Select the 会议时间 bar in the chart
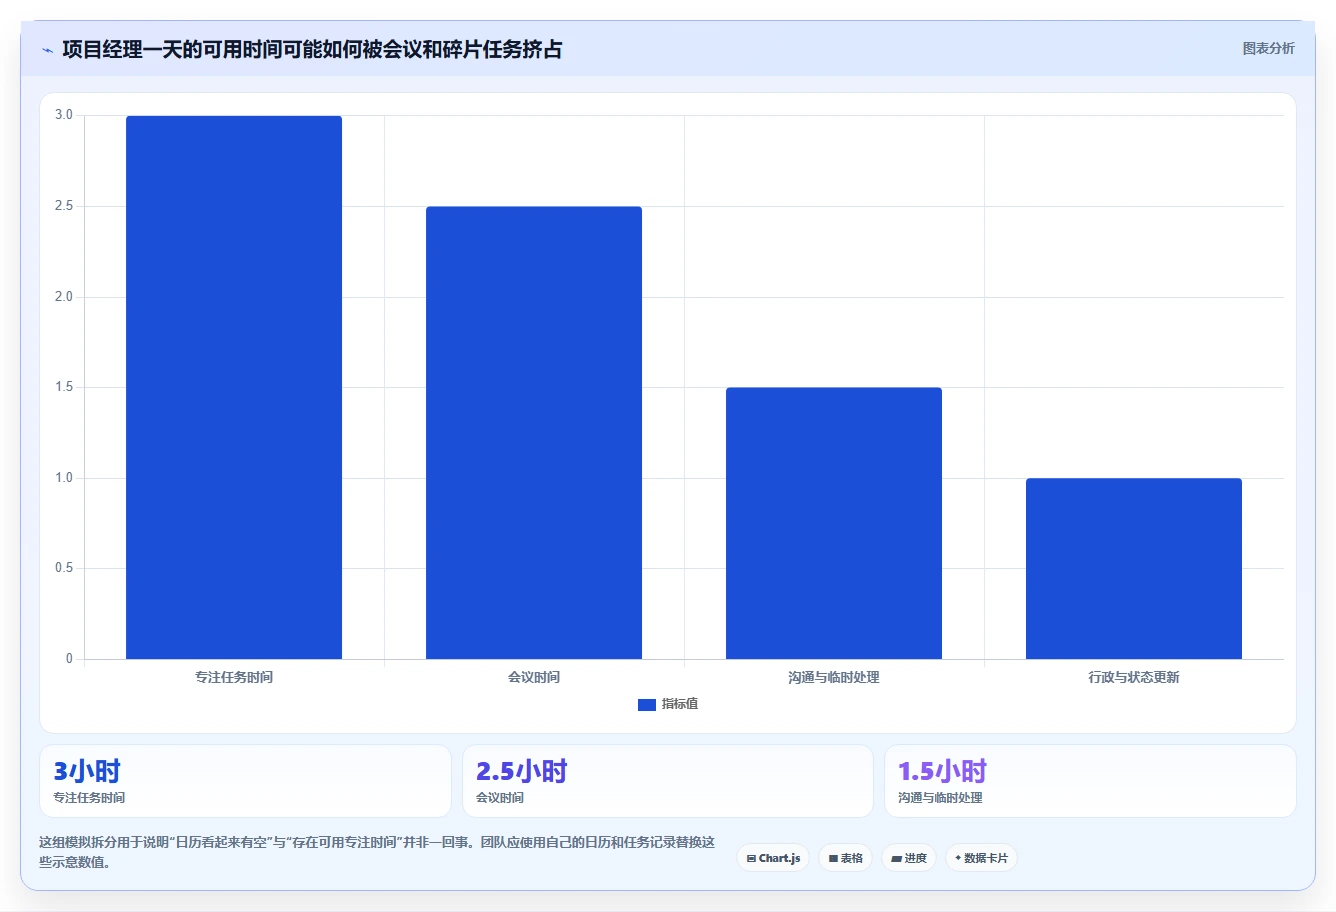The width and height of the screenshot is (1336, 912). point(534,433)
